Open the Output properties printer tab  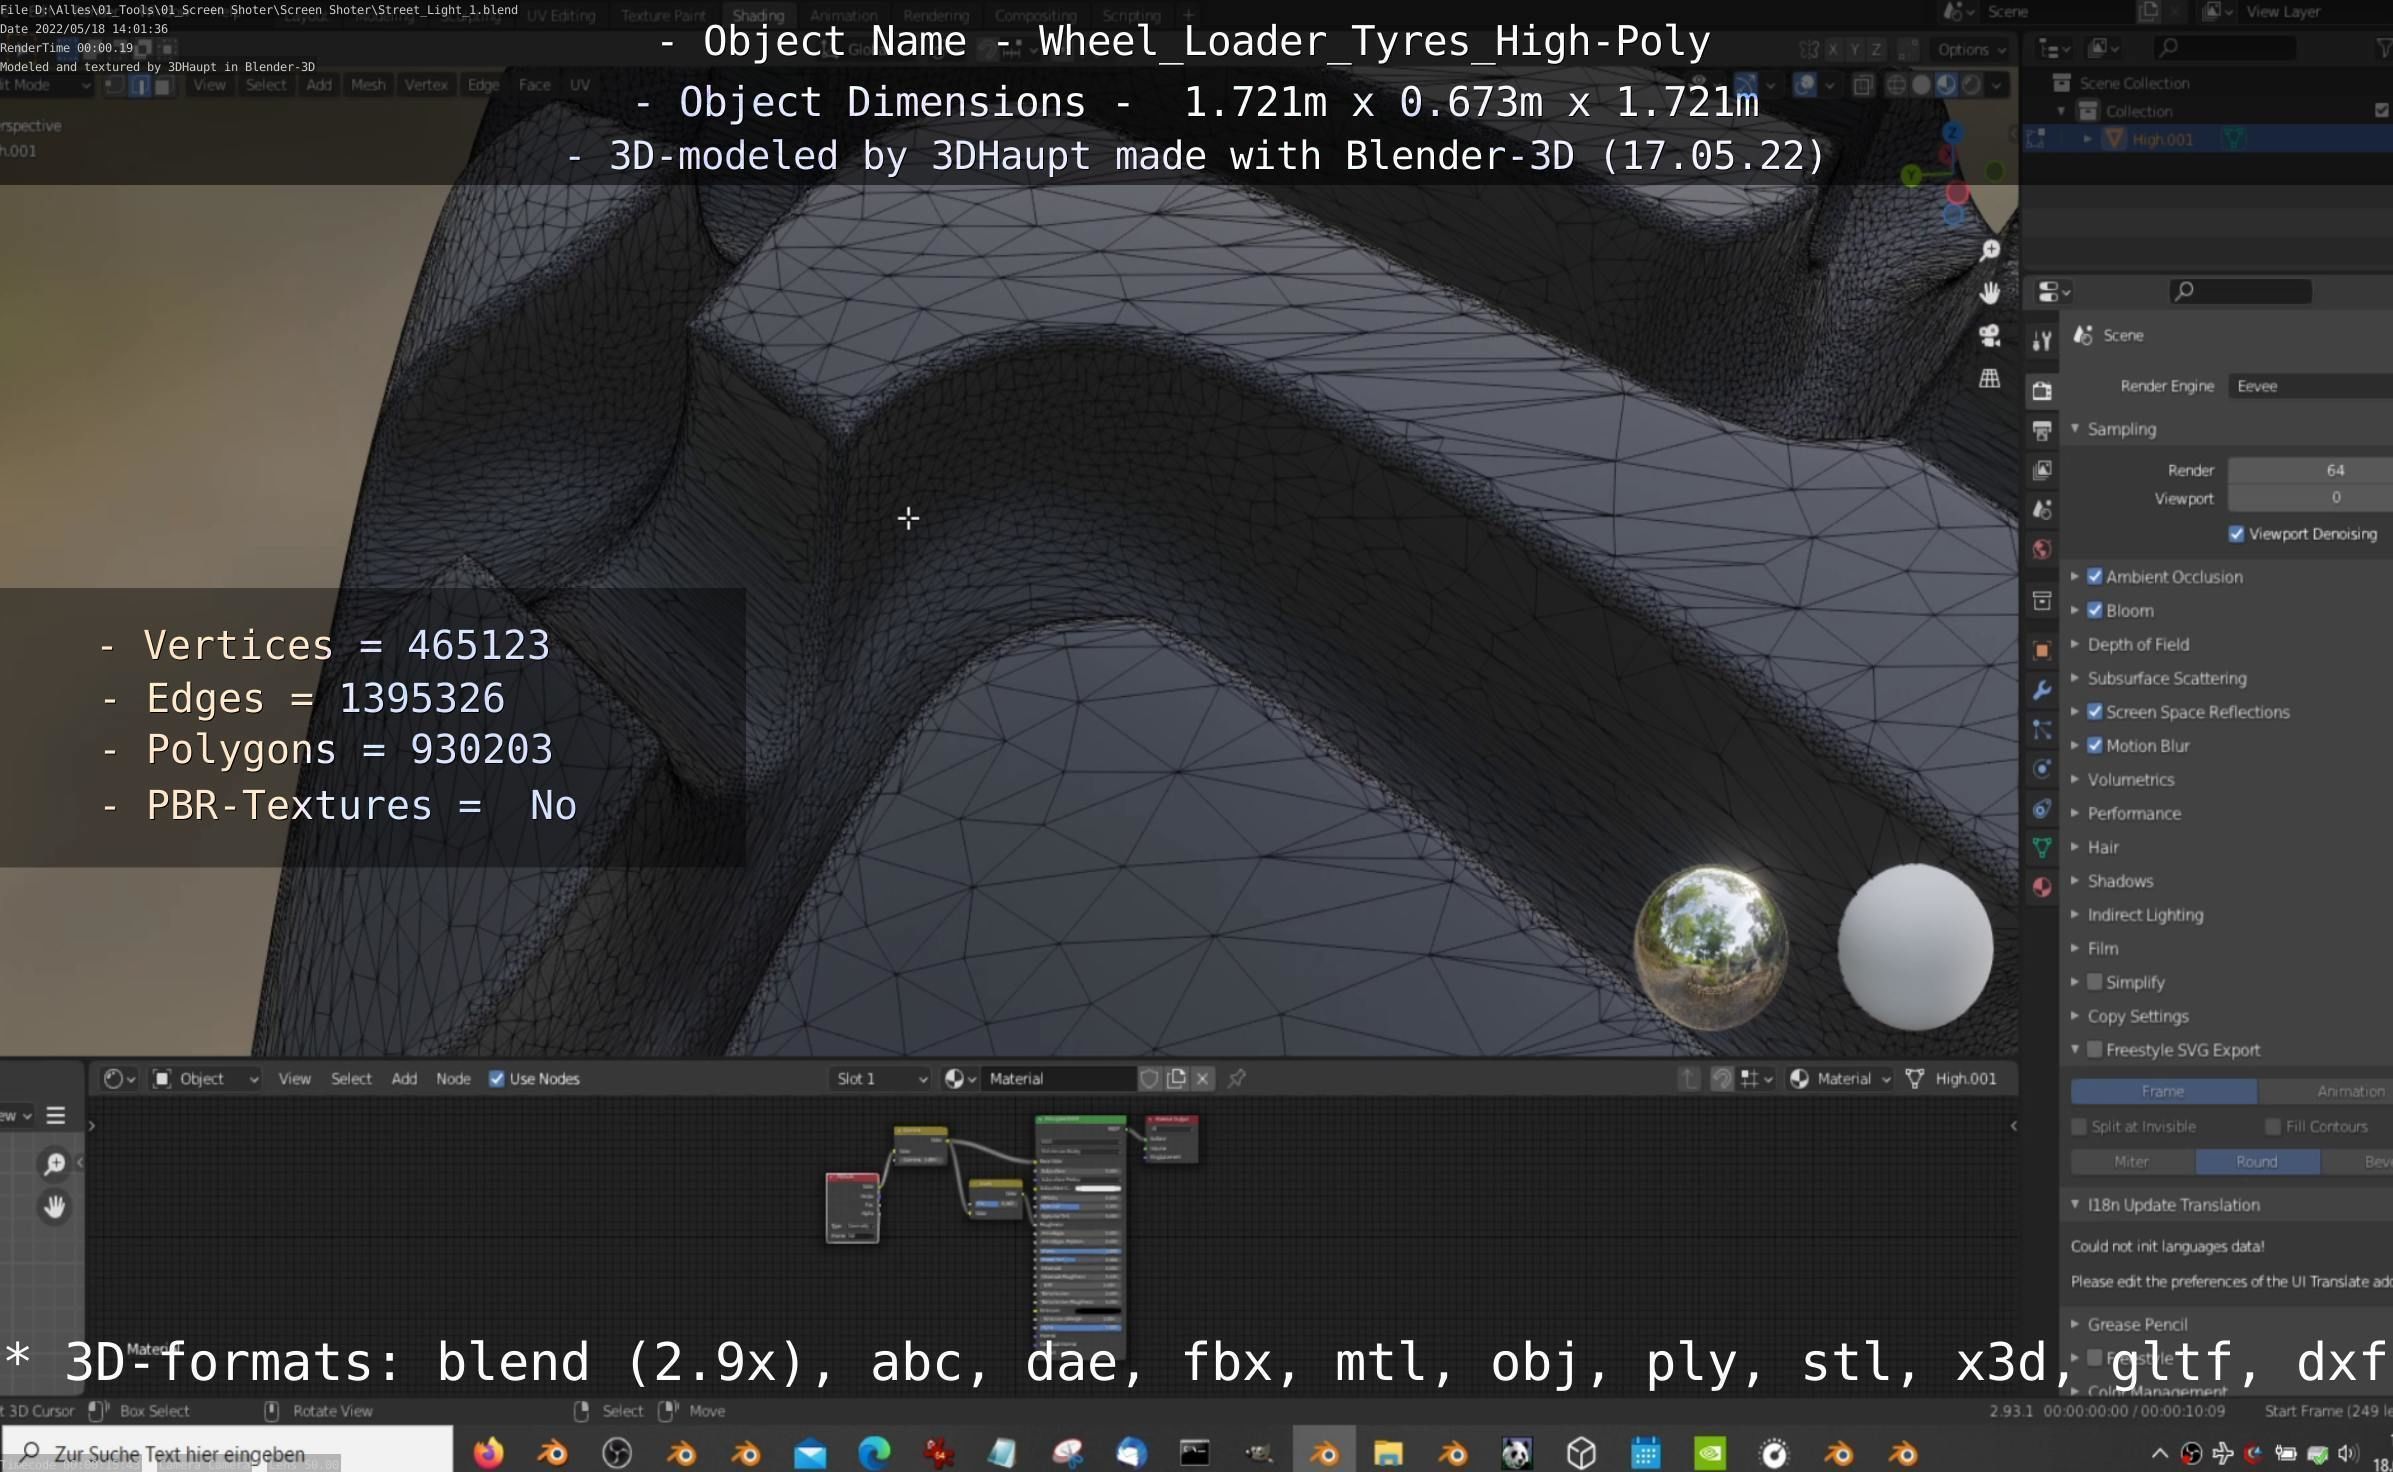pyautogui.click(x=2042, y=431)
